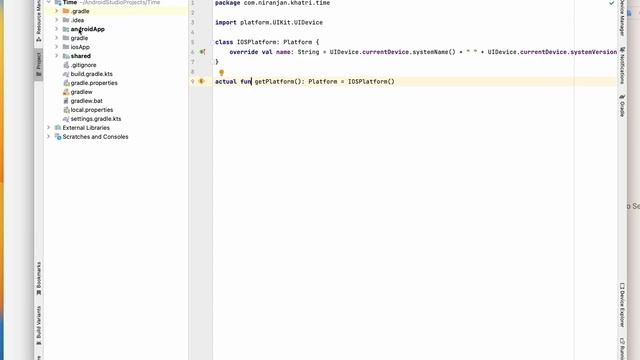Select the shared folder name
Screen dimensions: 640x360
tap(80, 56)
